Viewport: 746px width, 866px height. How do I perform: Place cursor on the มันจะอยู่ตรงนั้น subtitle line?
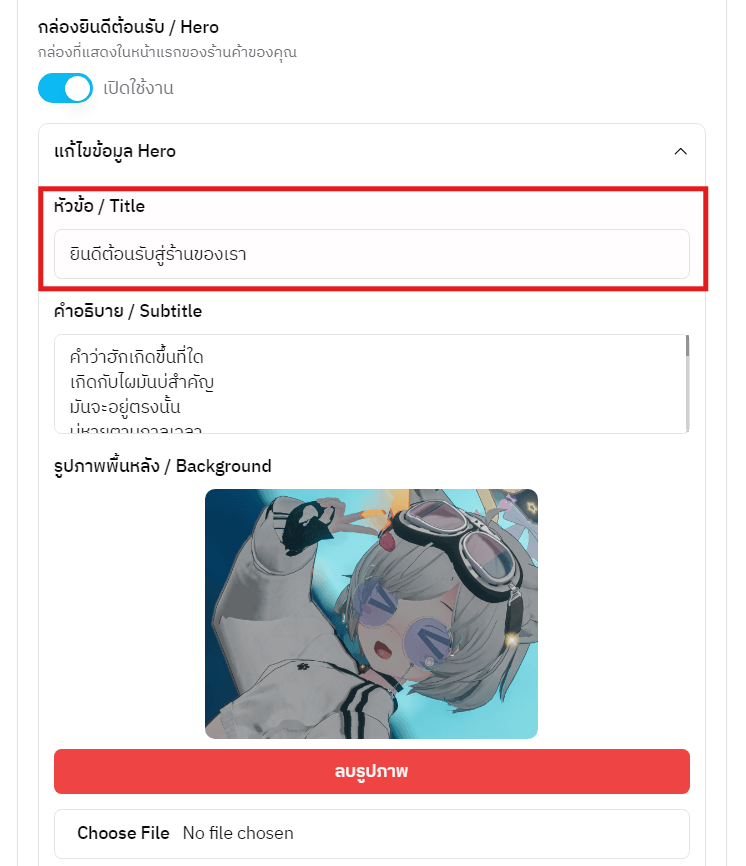pyautogui.click(x=125, y=407)
